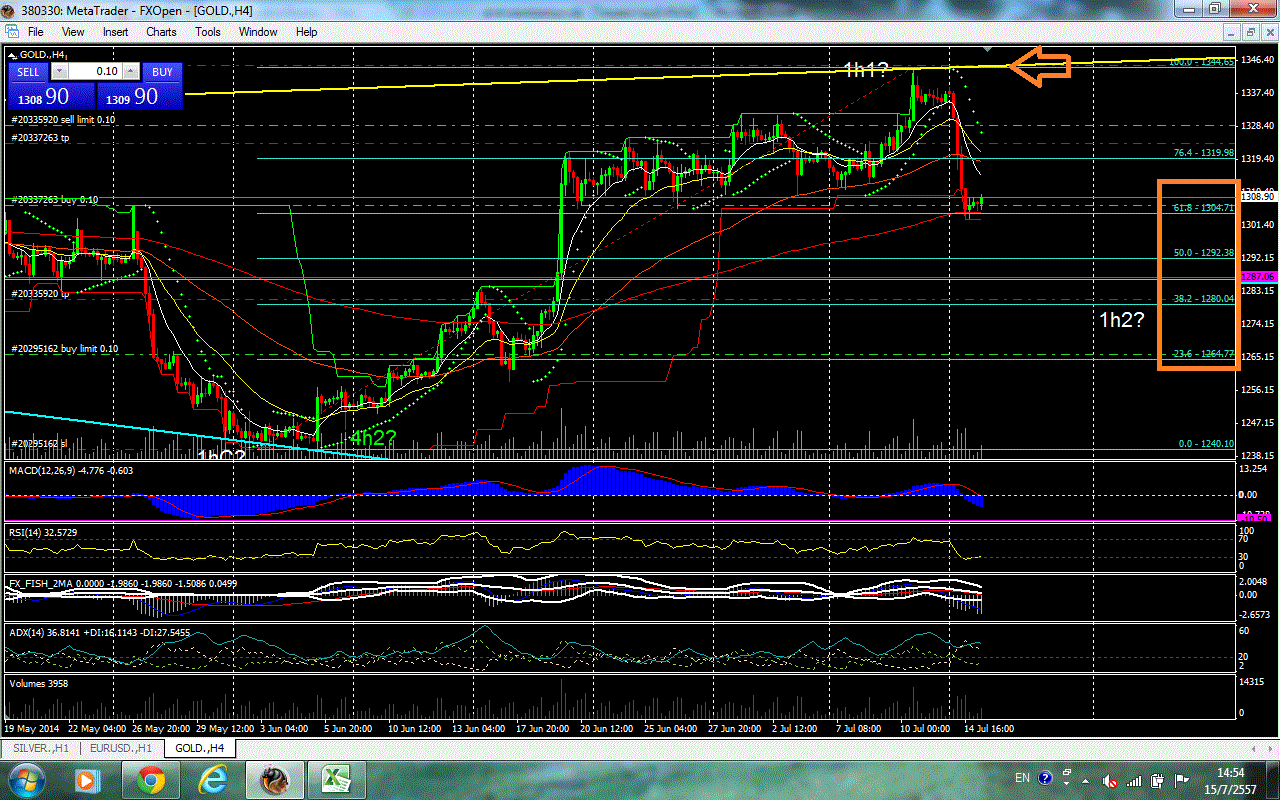The image size is (1280, 800).
Task: Click the Fibonacci 100.0 - 1344.65 level label
Action: tap(1204, 62)
